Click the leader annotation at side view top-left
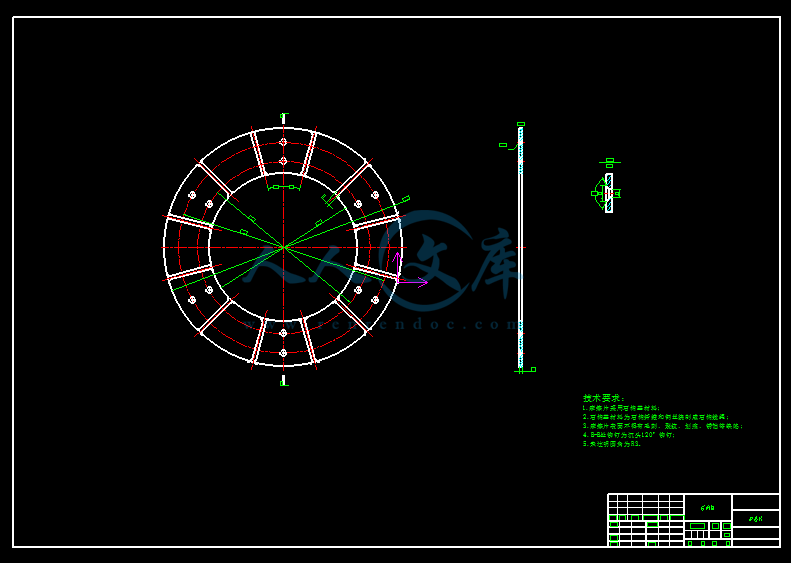The image size is (791, 563). (505, 146)
